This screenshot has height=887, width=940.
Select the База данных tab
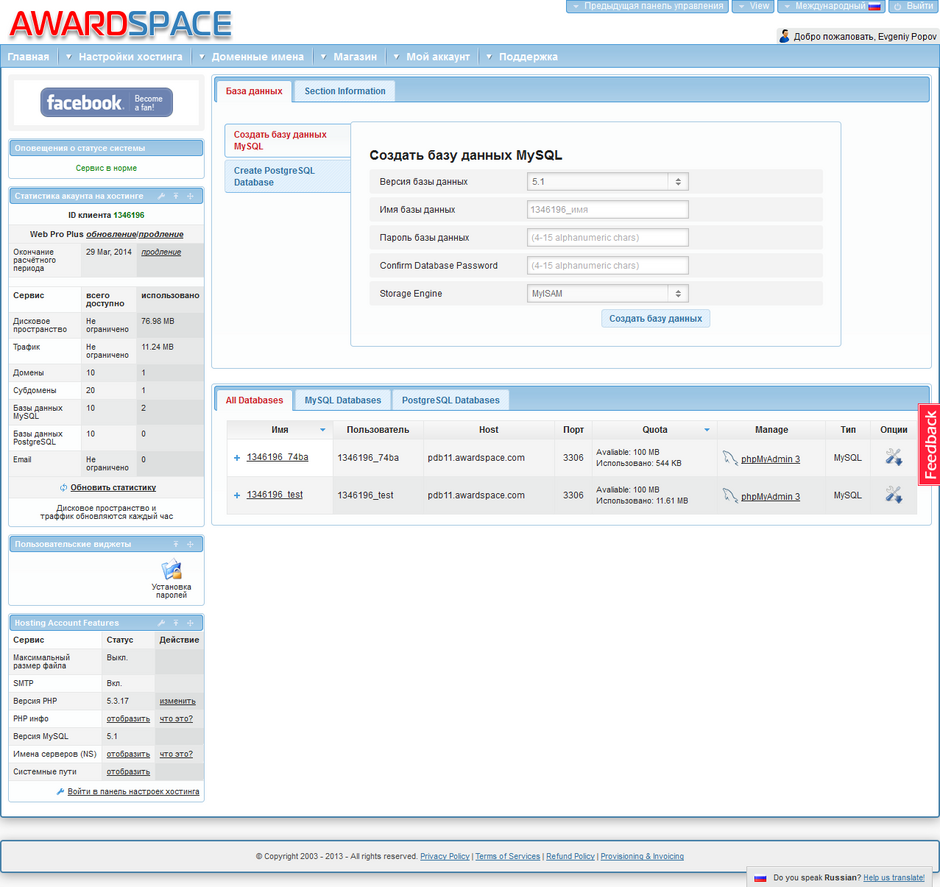[x=254, y=91]
